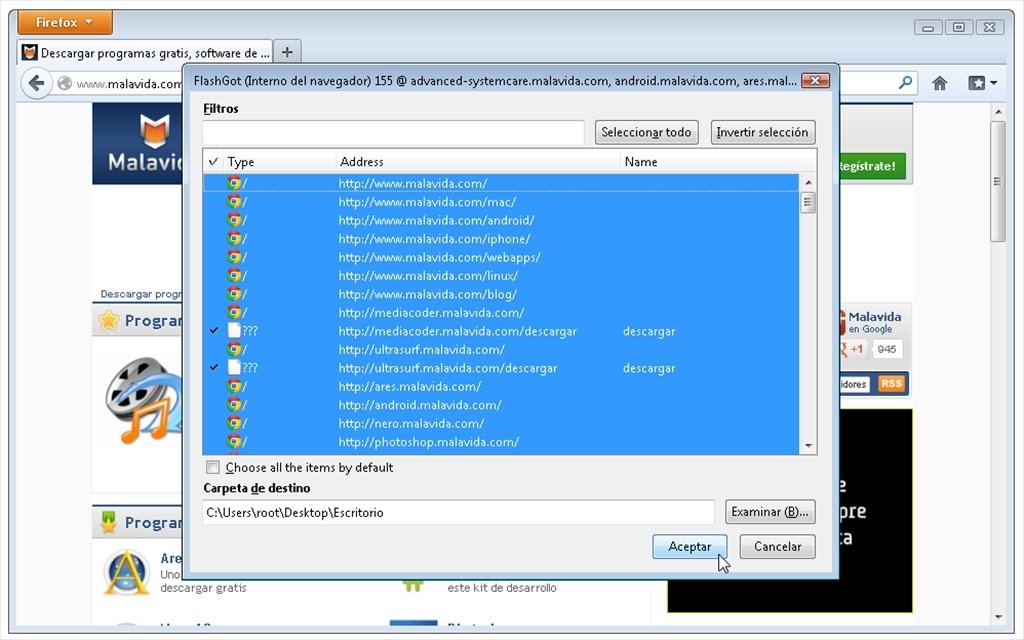1024x640 pixels.
Task: Open the Firefox home page icon
Action: 940,83
